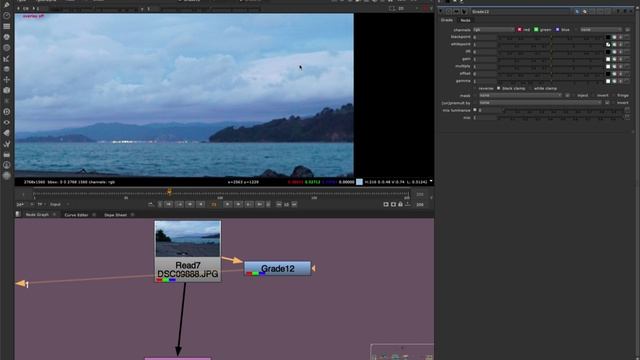Screen dimensions: 640x360
Task: Click the viewer lock icon
Action: point(400,204)
